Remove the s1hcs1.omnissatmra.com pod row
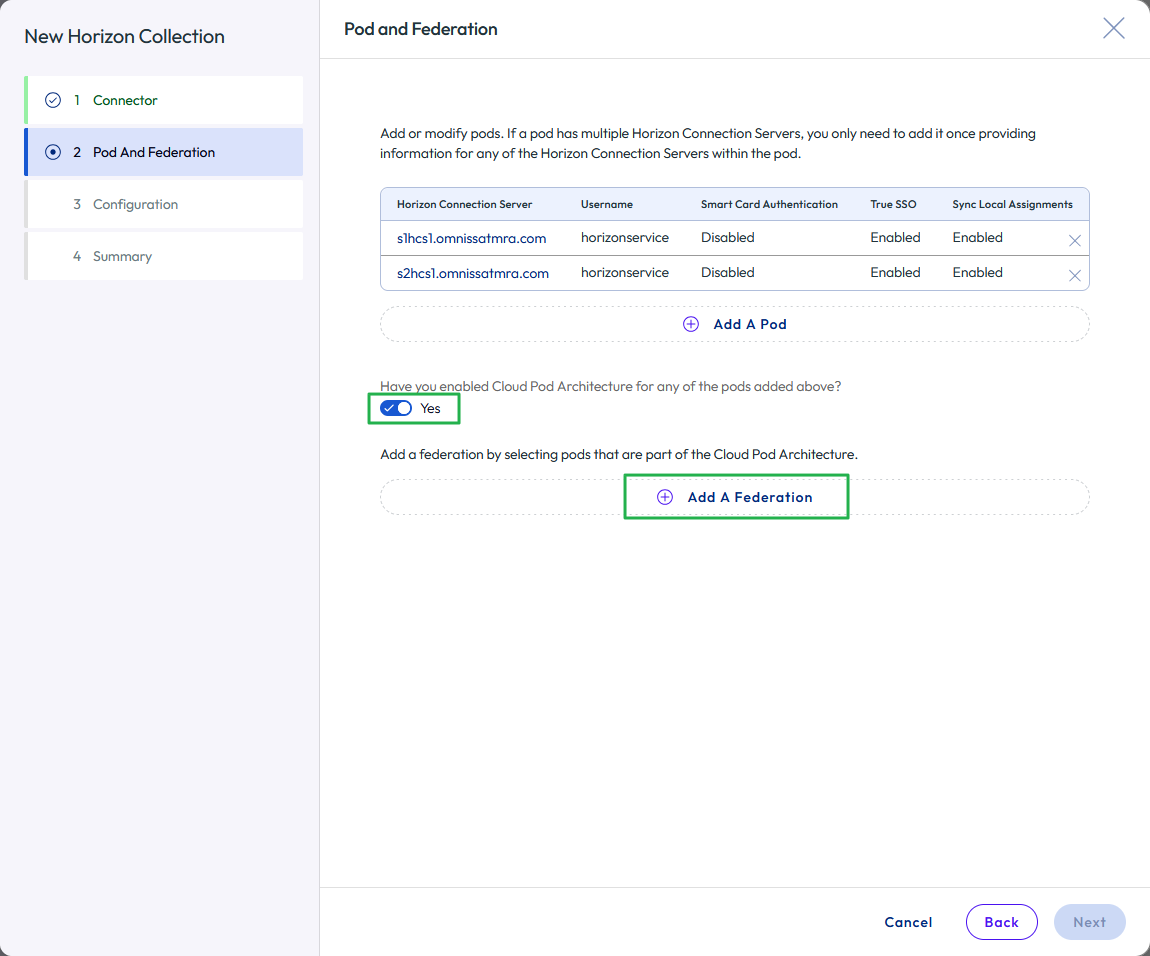1150x956 pixels. (x=1075, y=240)
